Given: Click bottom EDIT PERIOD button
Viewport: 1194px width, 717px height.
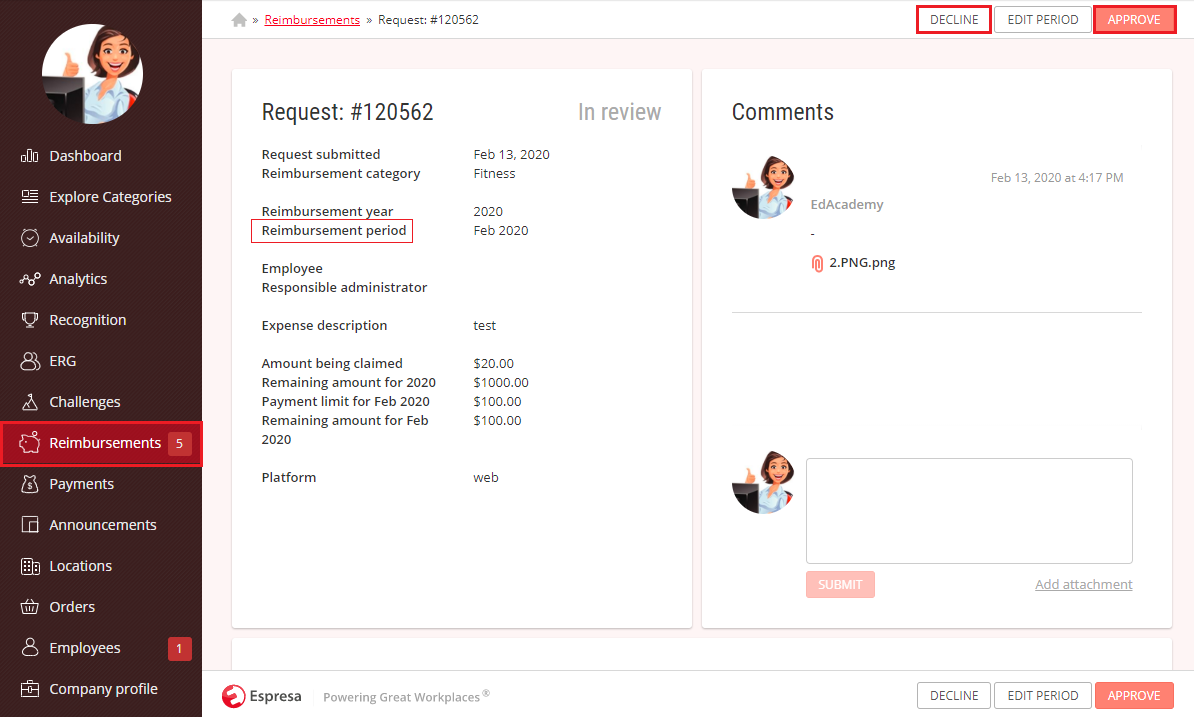Looking at the screenshot, I should click(1042, 696).
